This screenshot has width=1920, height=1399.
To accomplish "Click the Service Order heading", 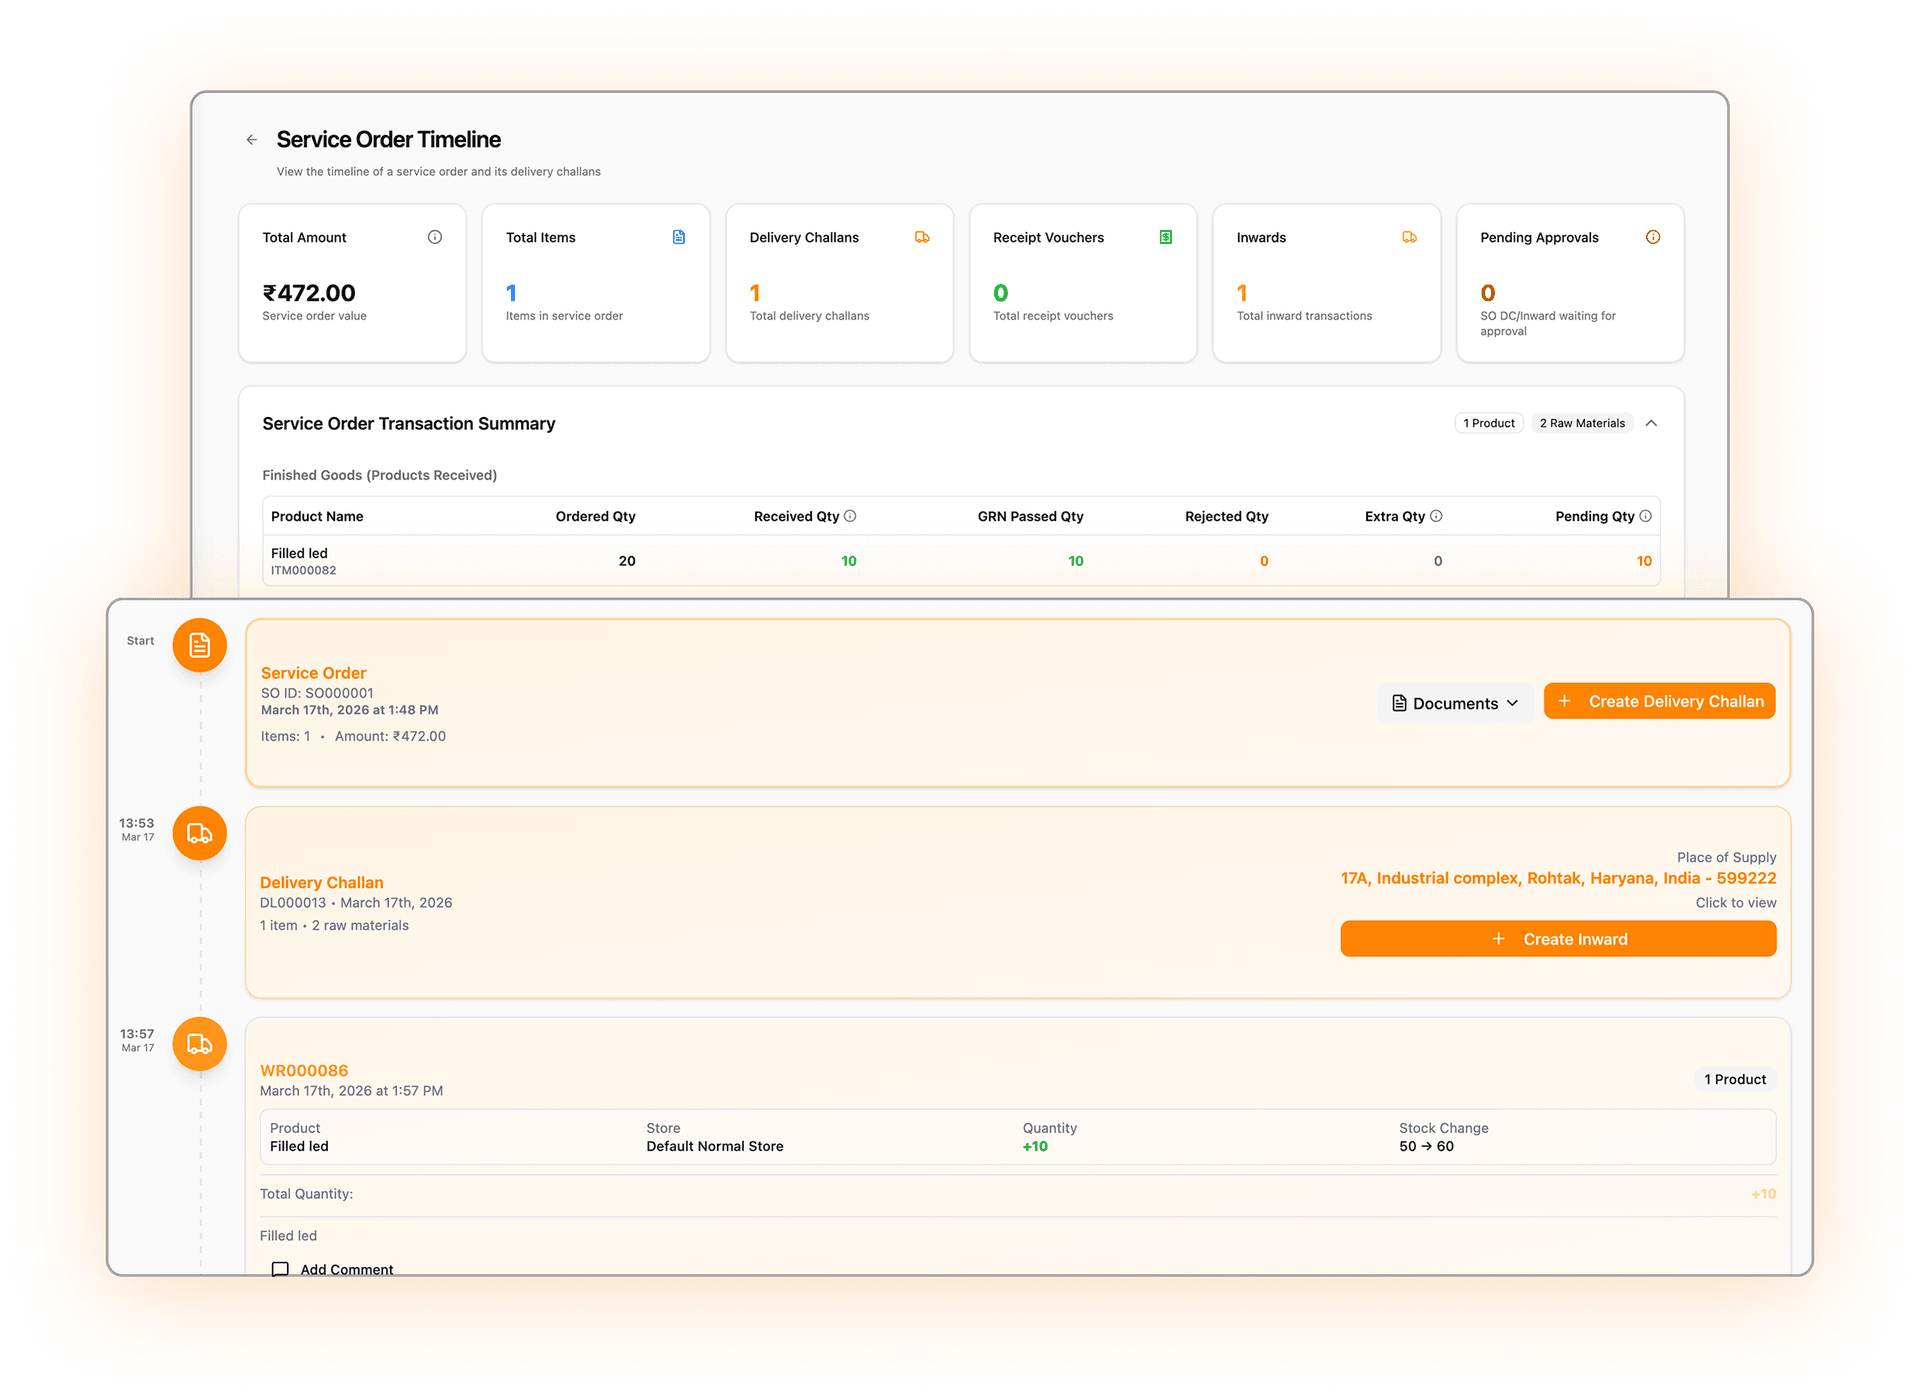I will click(313, 673).
